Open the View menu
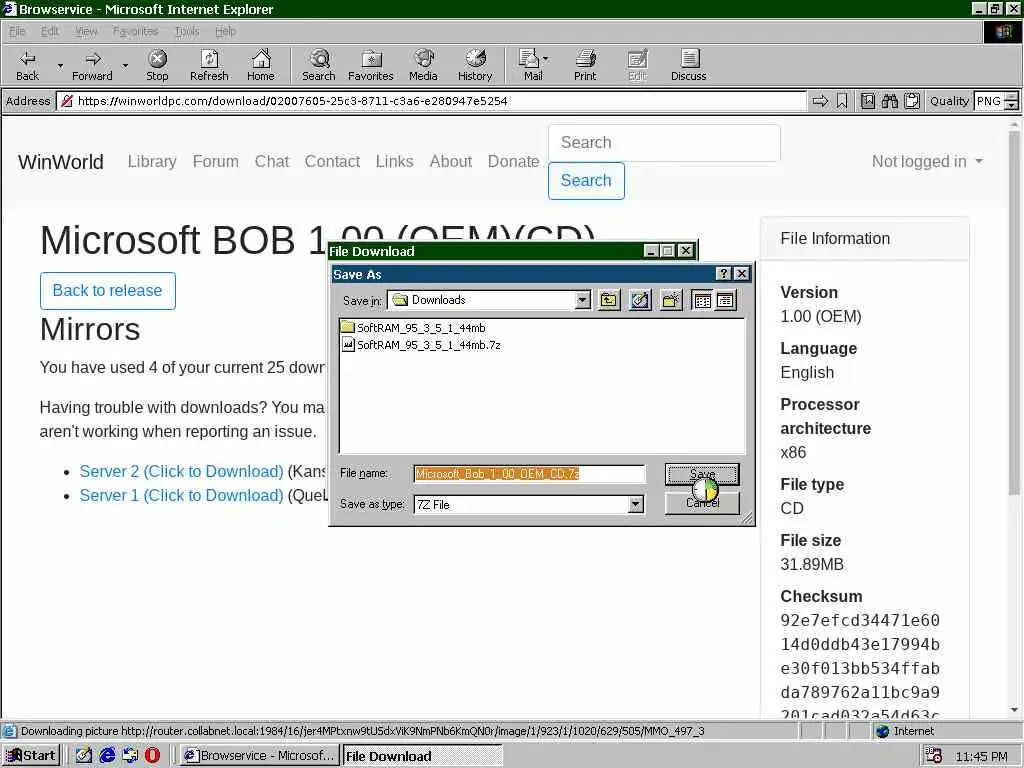The width and height of the screenshot is (1024, 768). pos(86,31)
